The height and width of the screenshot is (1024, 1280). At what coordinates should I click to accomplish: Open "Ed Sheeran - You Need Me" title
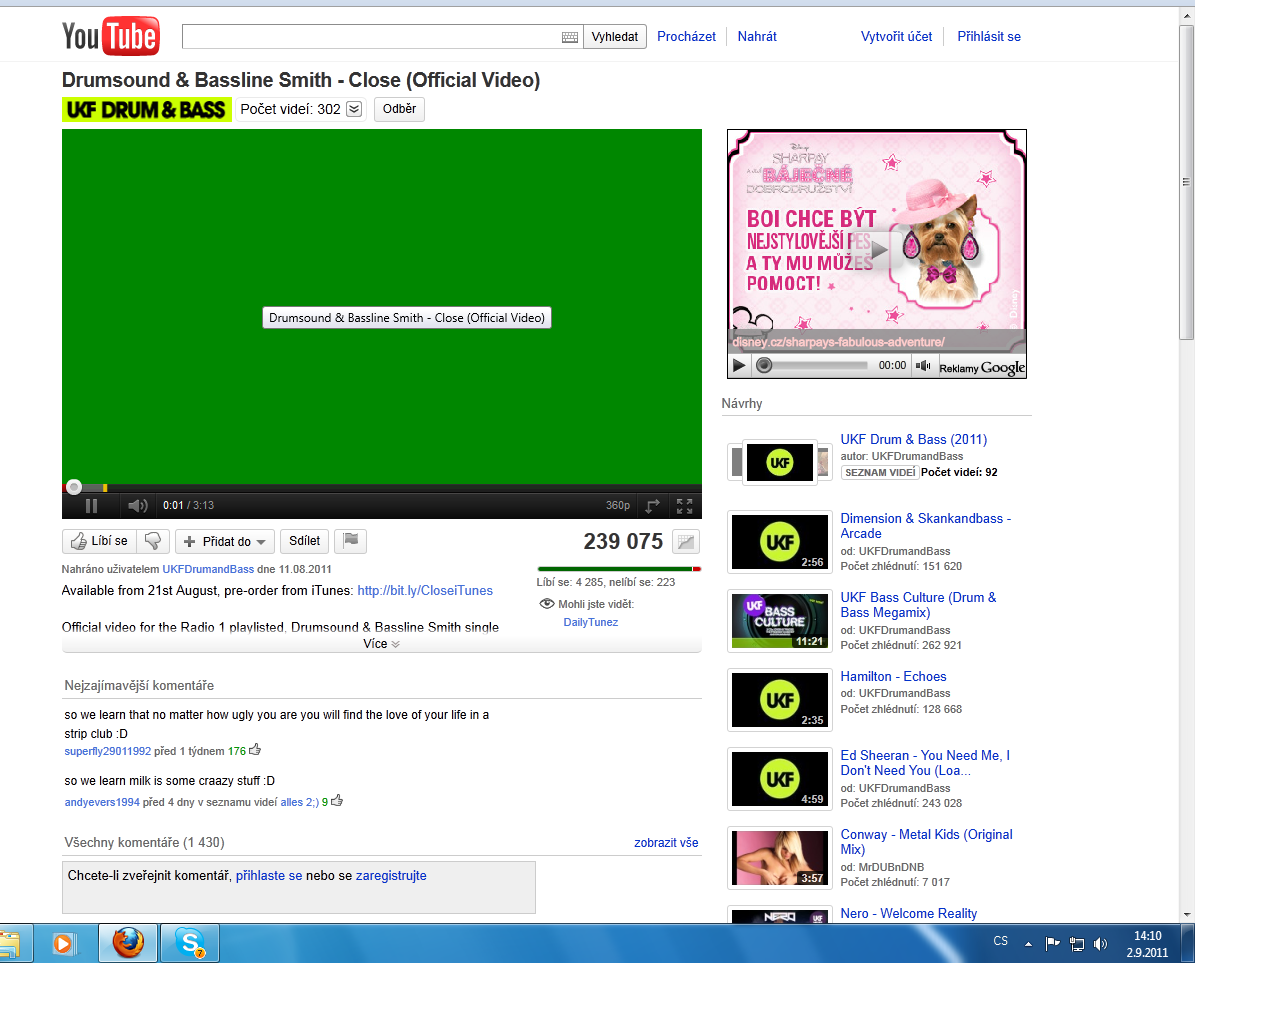[925, 763]
